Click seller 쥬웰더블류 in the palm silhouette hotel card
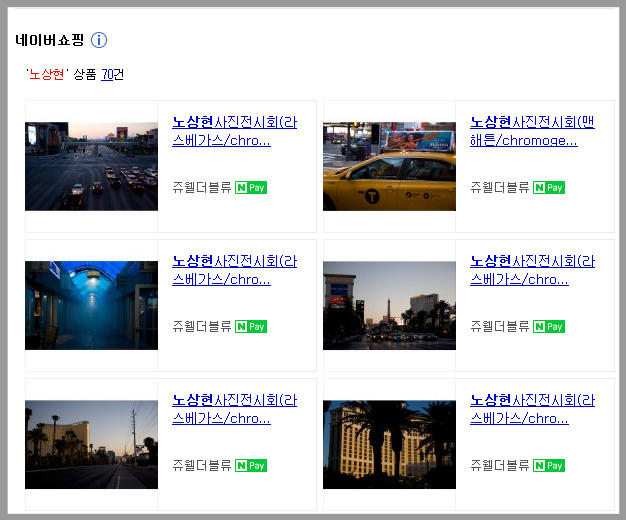 (500, 465)
